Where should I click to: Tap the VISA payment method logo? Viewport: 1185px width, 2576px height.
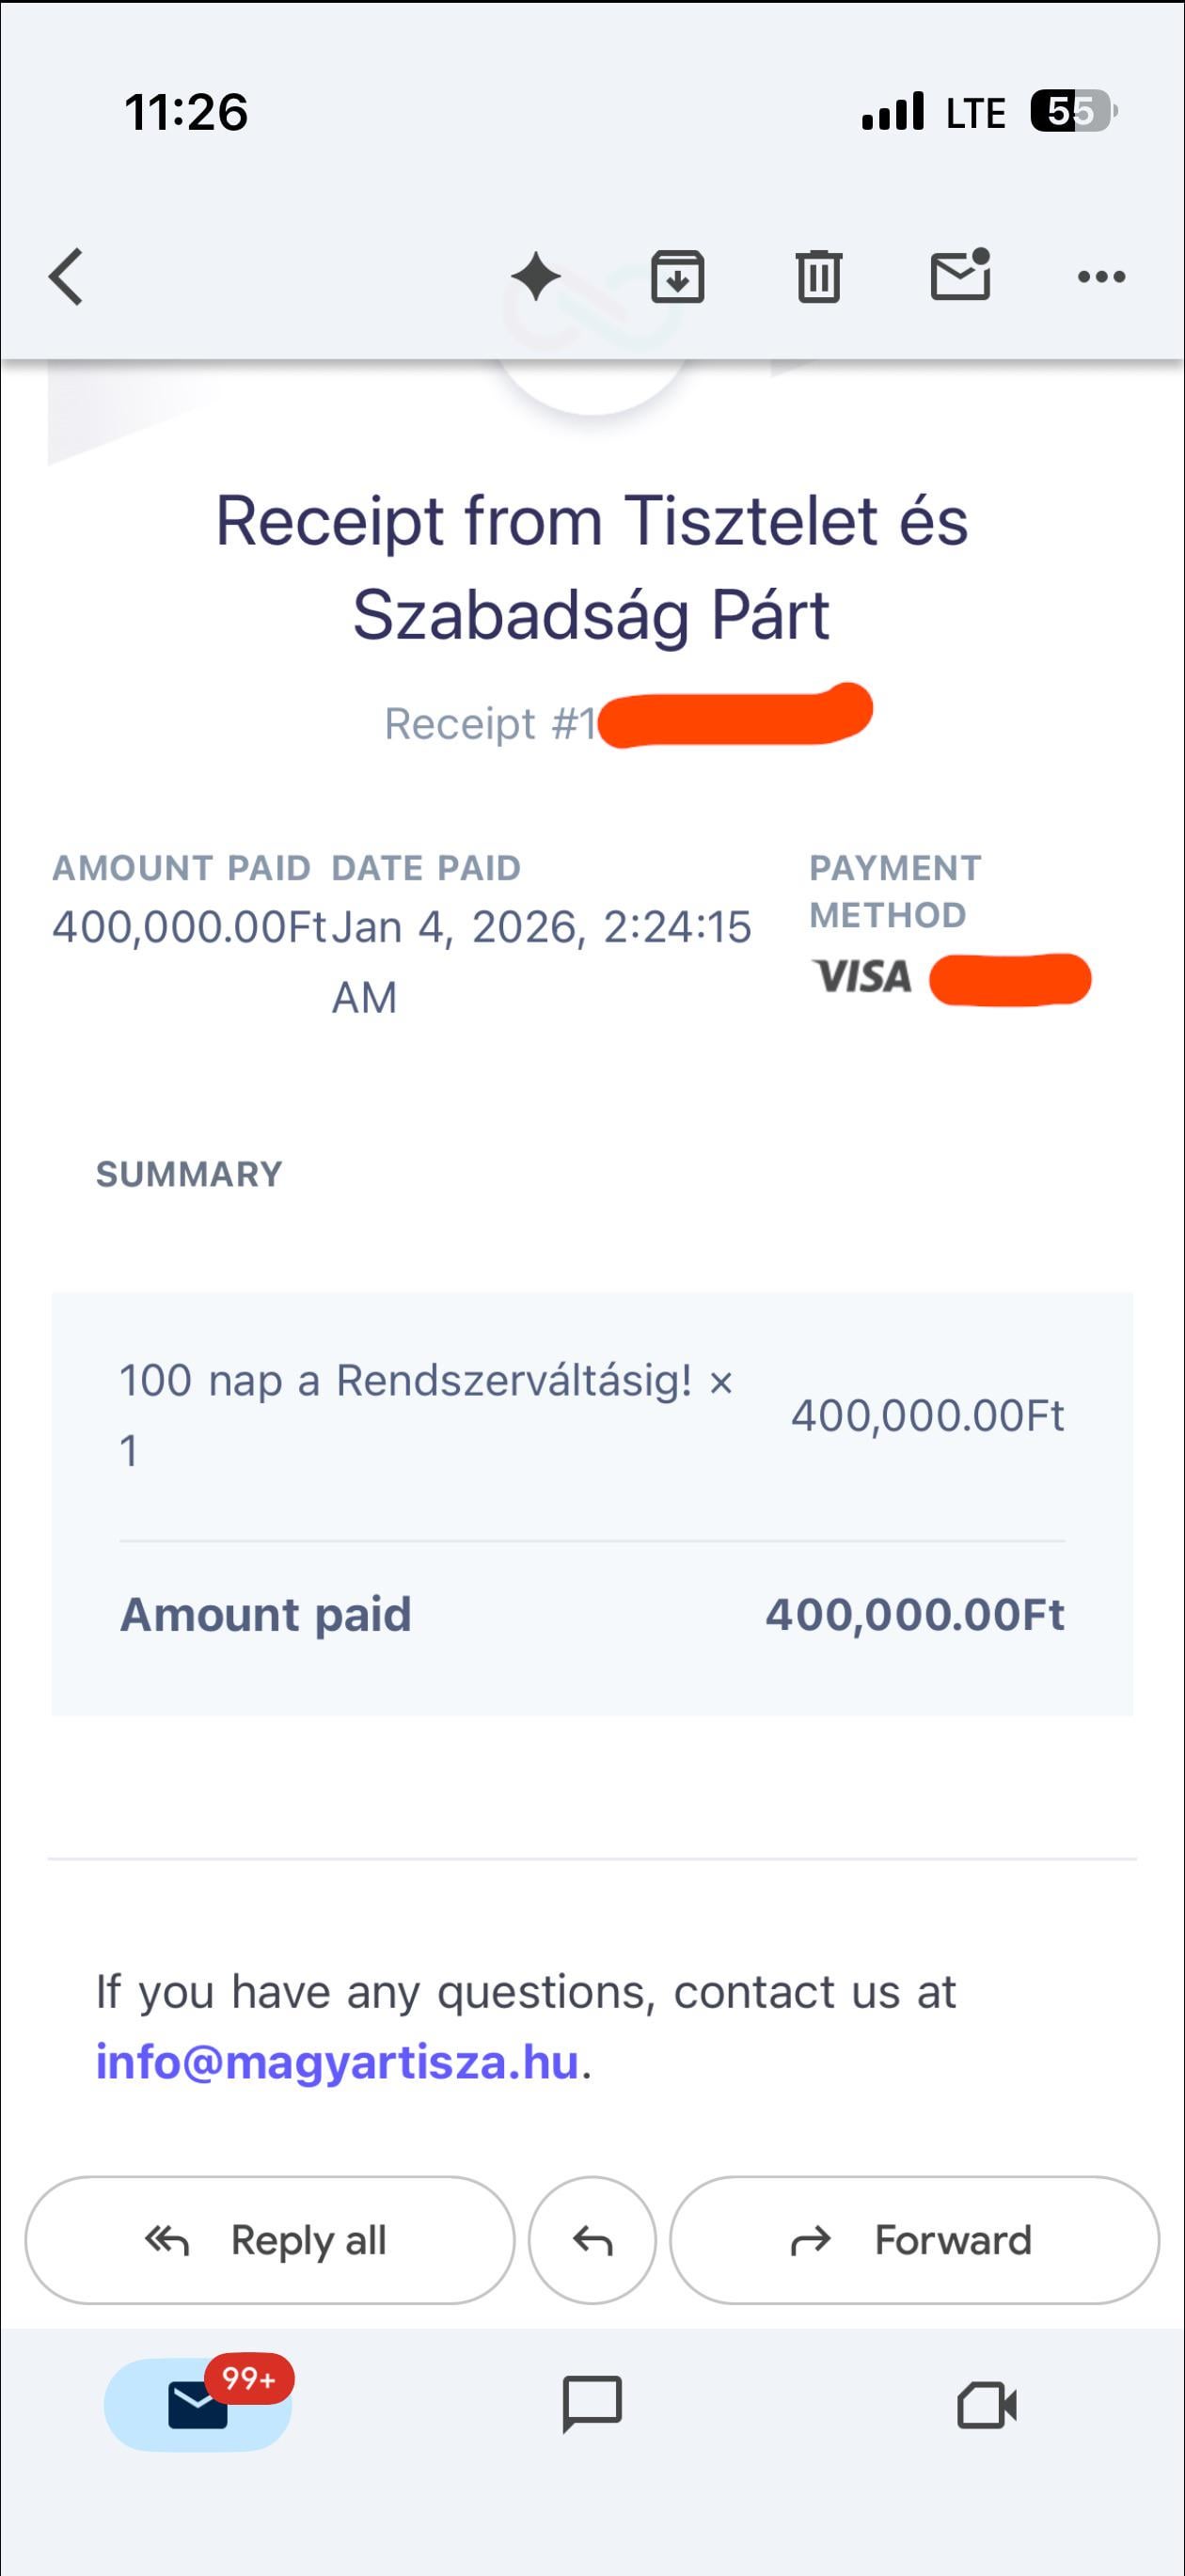tap(862, 977)
